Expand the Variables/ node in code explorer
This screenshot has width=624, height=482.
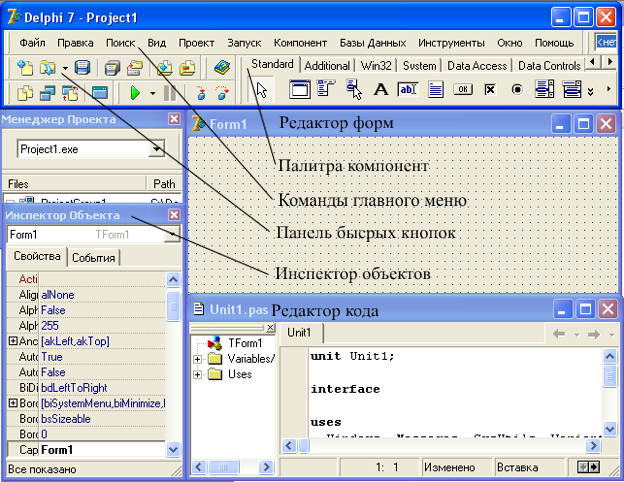pyautogui.click(x=199, y=359)
